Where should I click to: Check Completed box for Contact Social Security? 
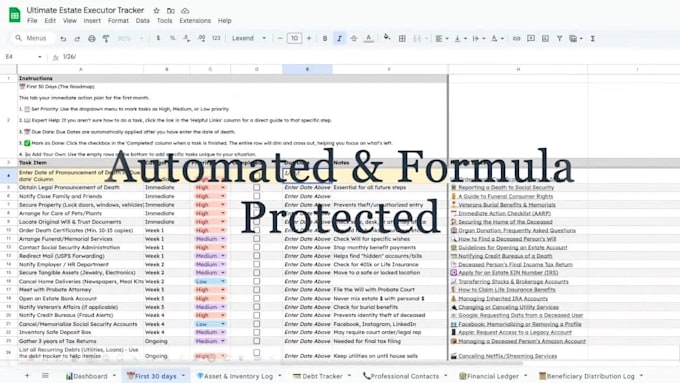pos(257,247)
